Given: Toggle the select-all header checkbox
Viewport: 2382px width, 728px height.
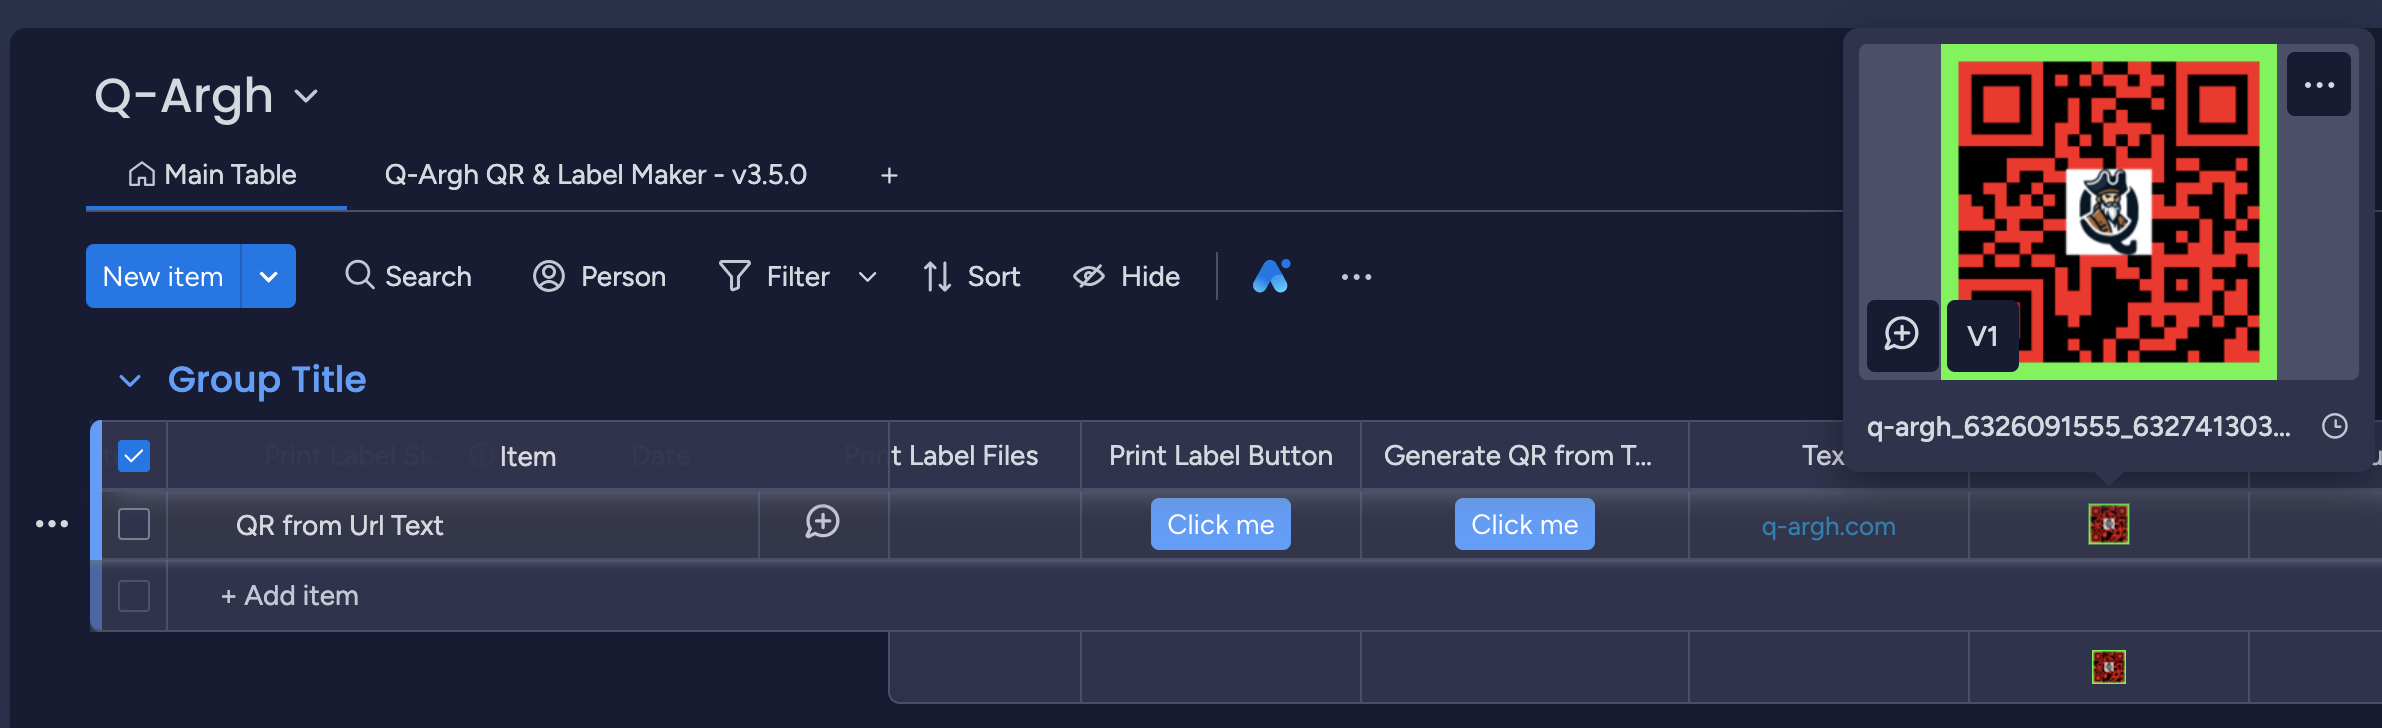Looking at the screenshot, I should (x=134, y=456).
